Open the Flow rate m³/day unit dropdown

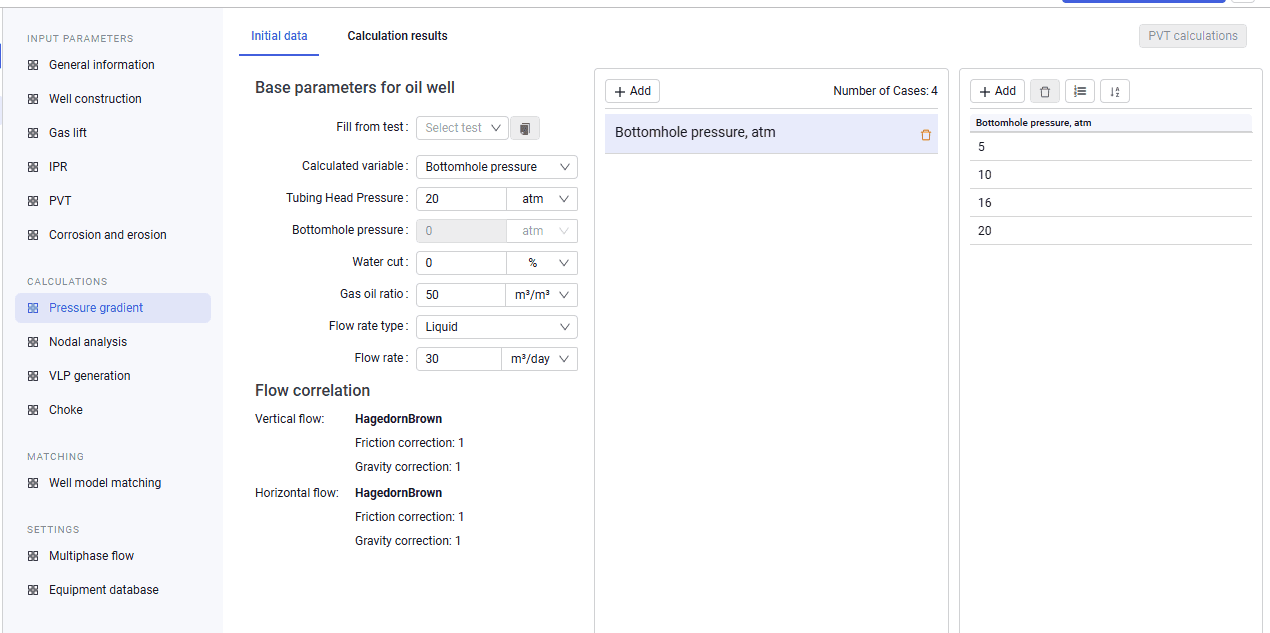pyautogui.click(x=539, y=359)
